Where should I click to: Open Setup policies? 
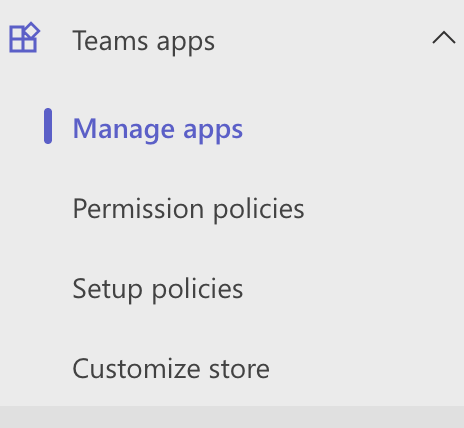[x=158, y=289]
